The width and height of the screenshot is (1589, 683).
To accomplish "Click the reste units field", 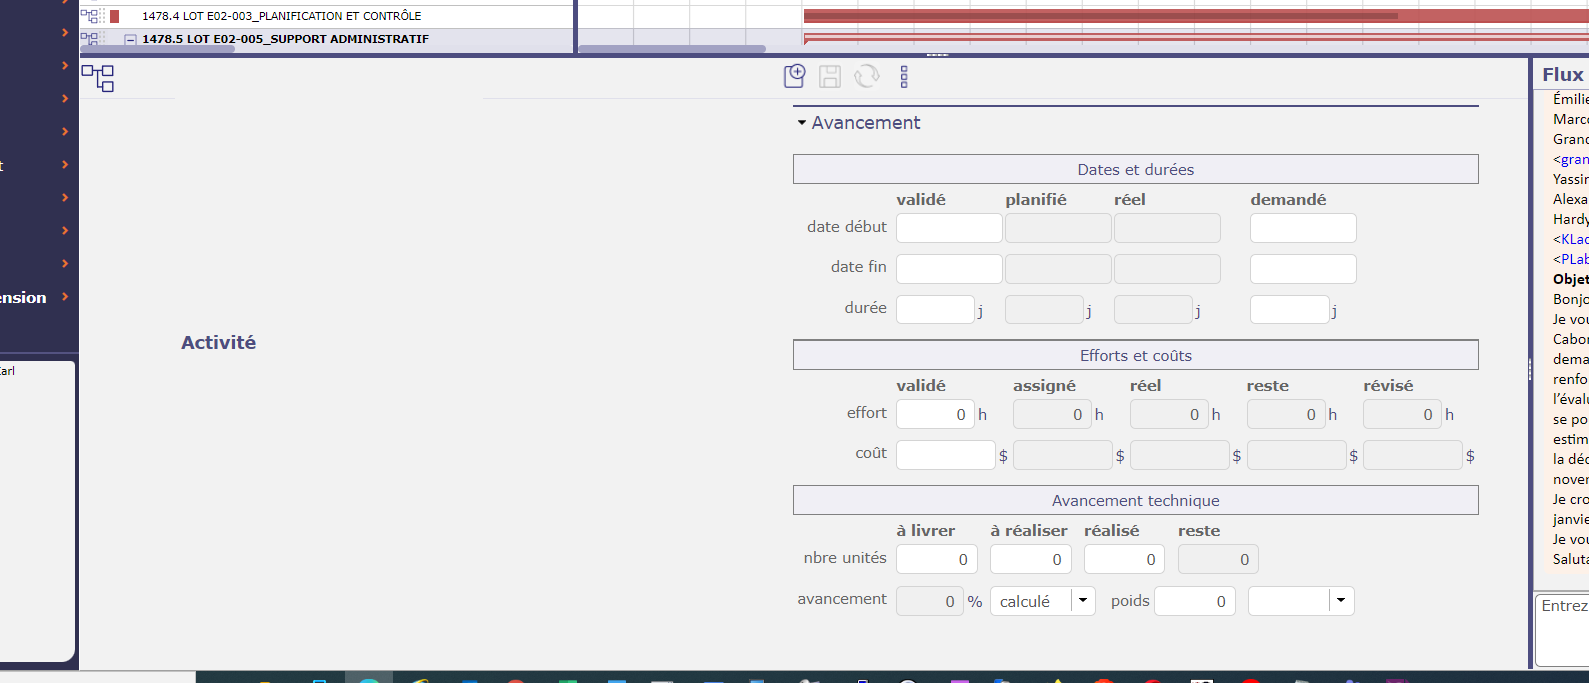I will click(1218, 559).
